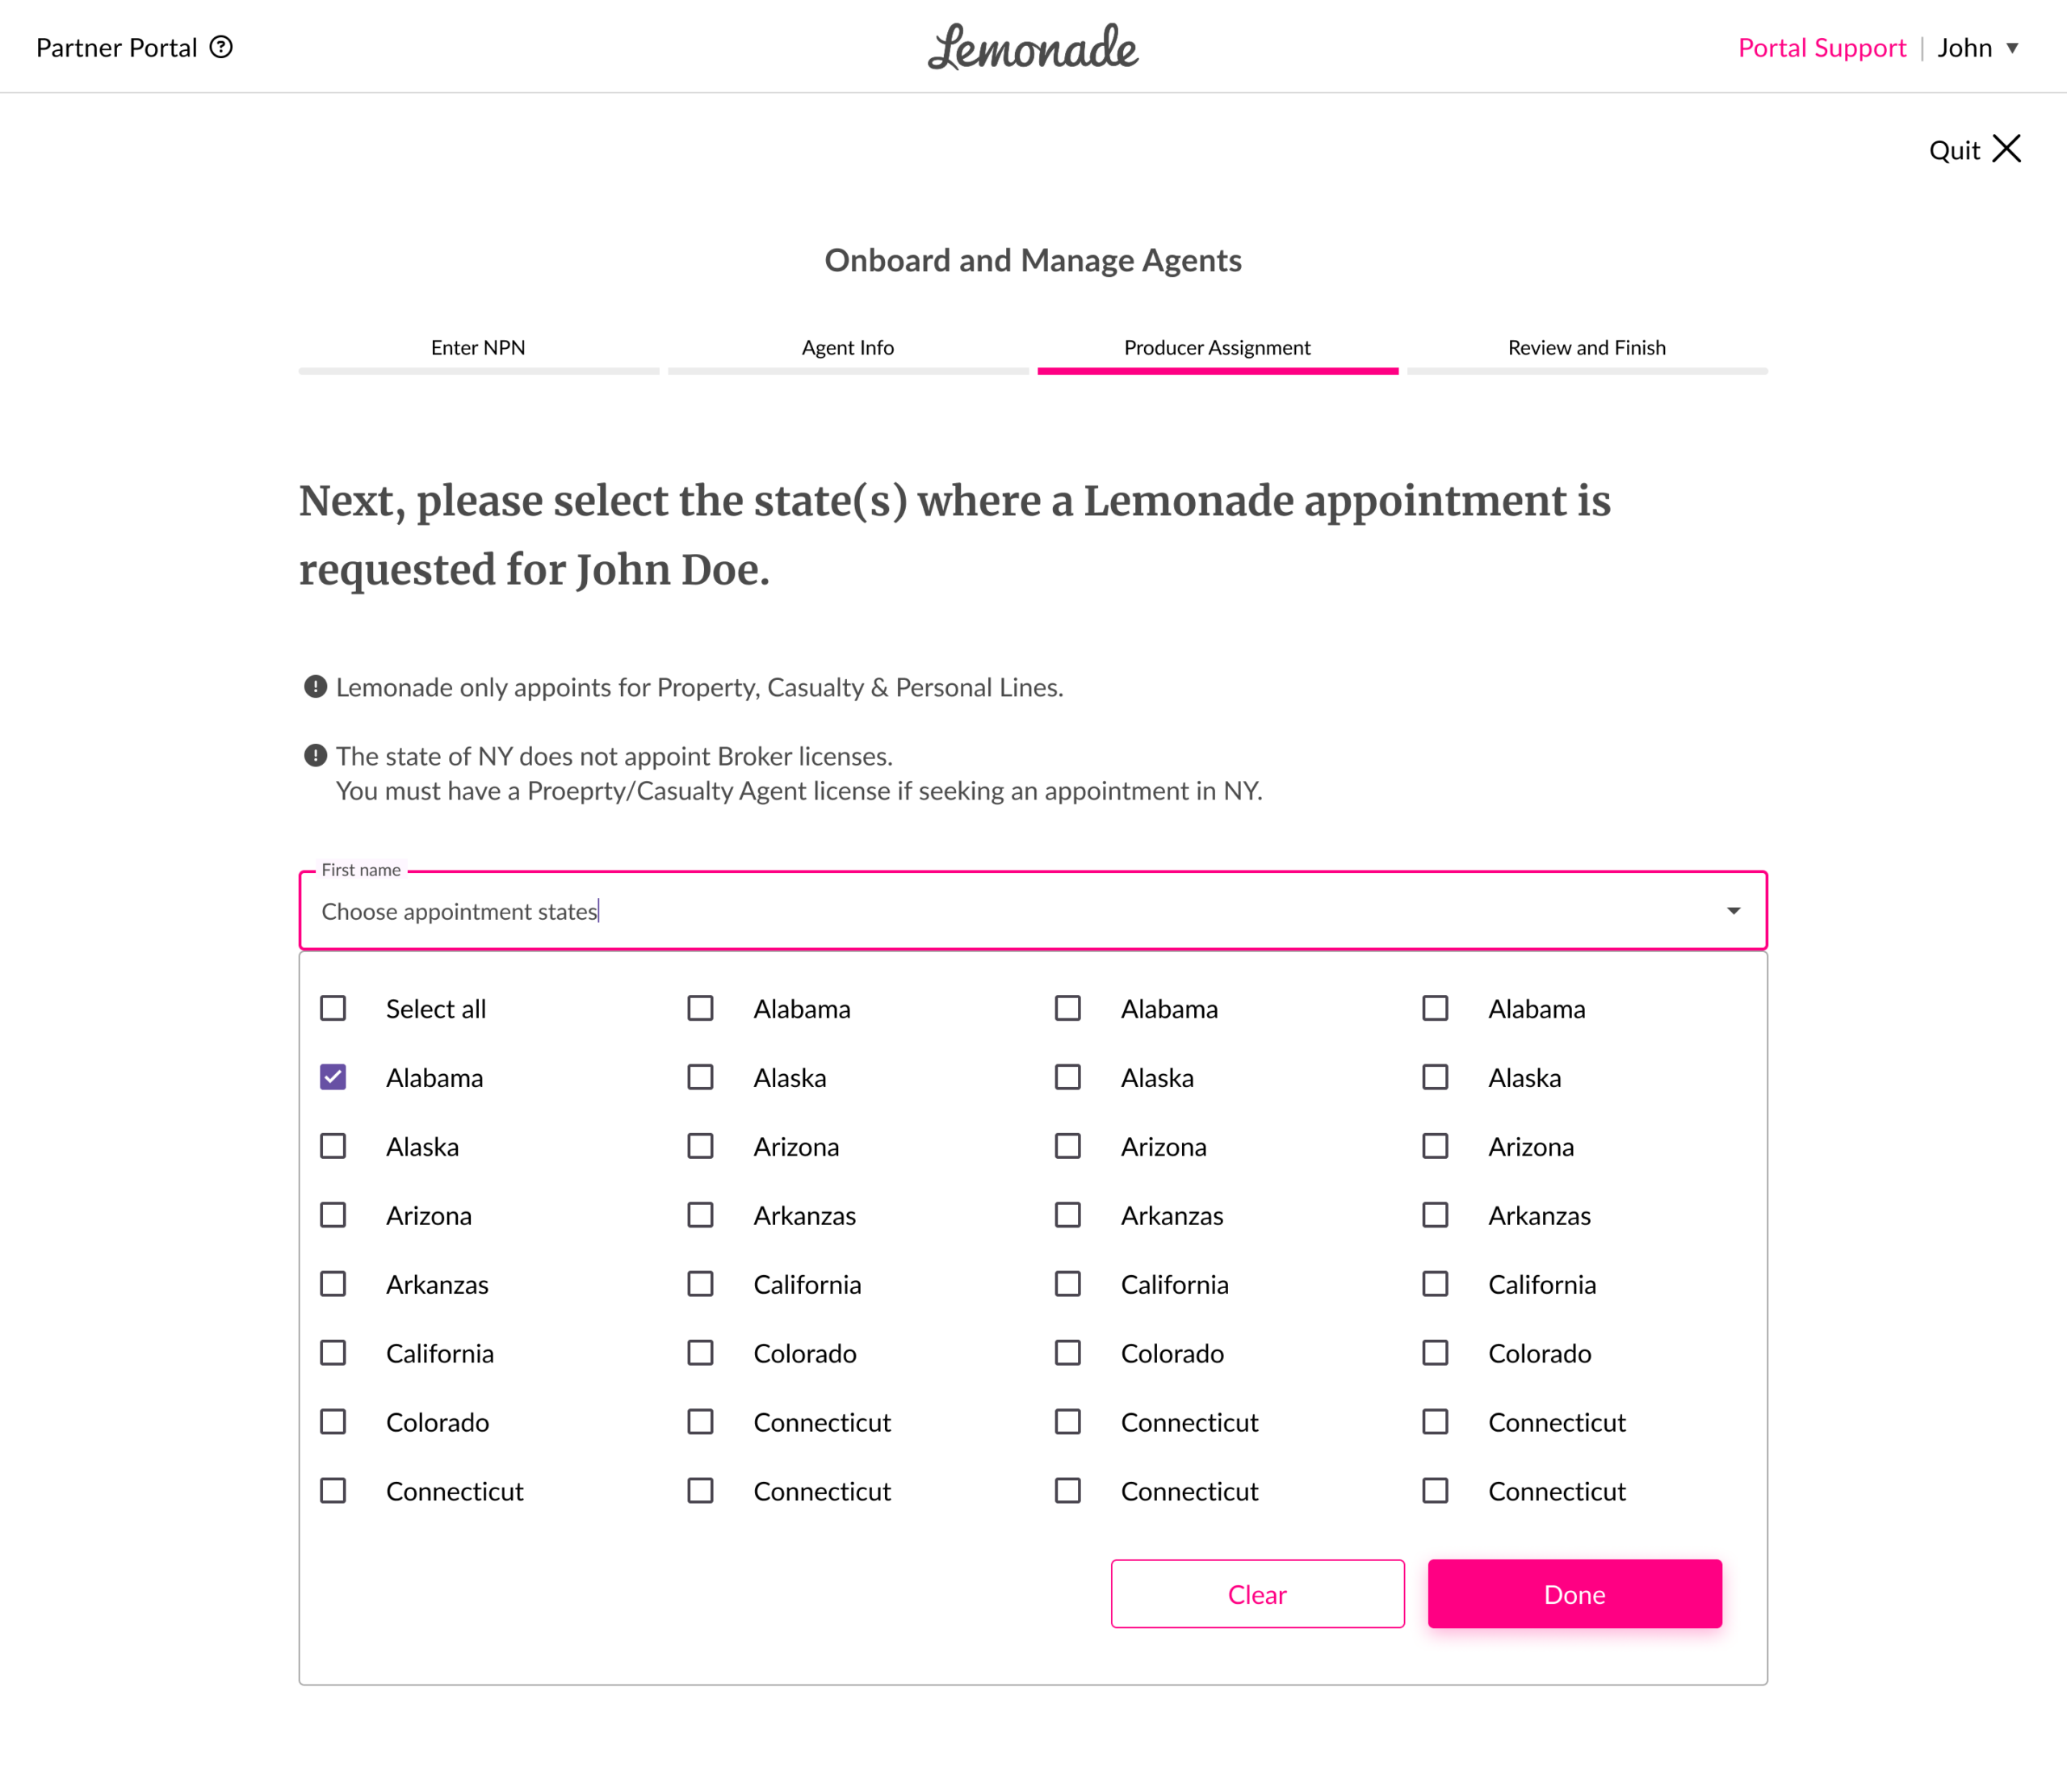2067x1792 pixels.
Task: Click the Partner Portal help icon
Action: pyautogui.click(x=221, y=47)
